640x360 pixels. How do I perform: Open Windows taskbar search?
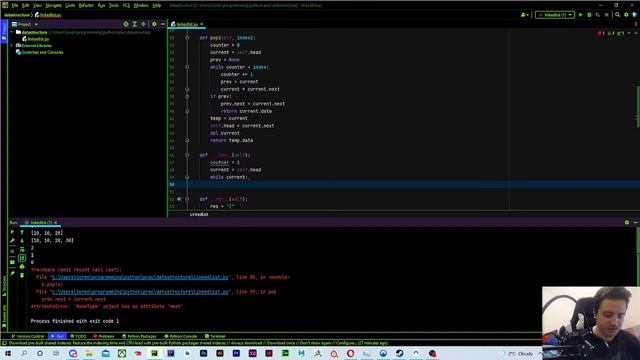point(24,353)
